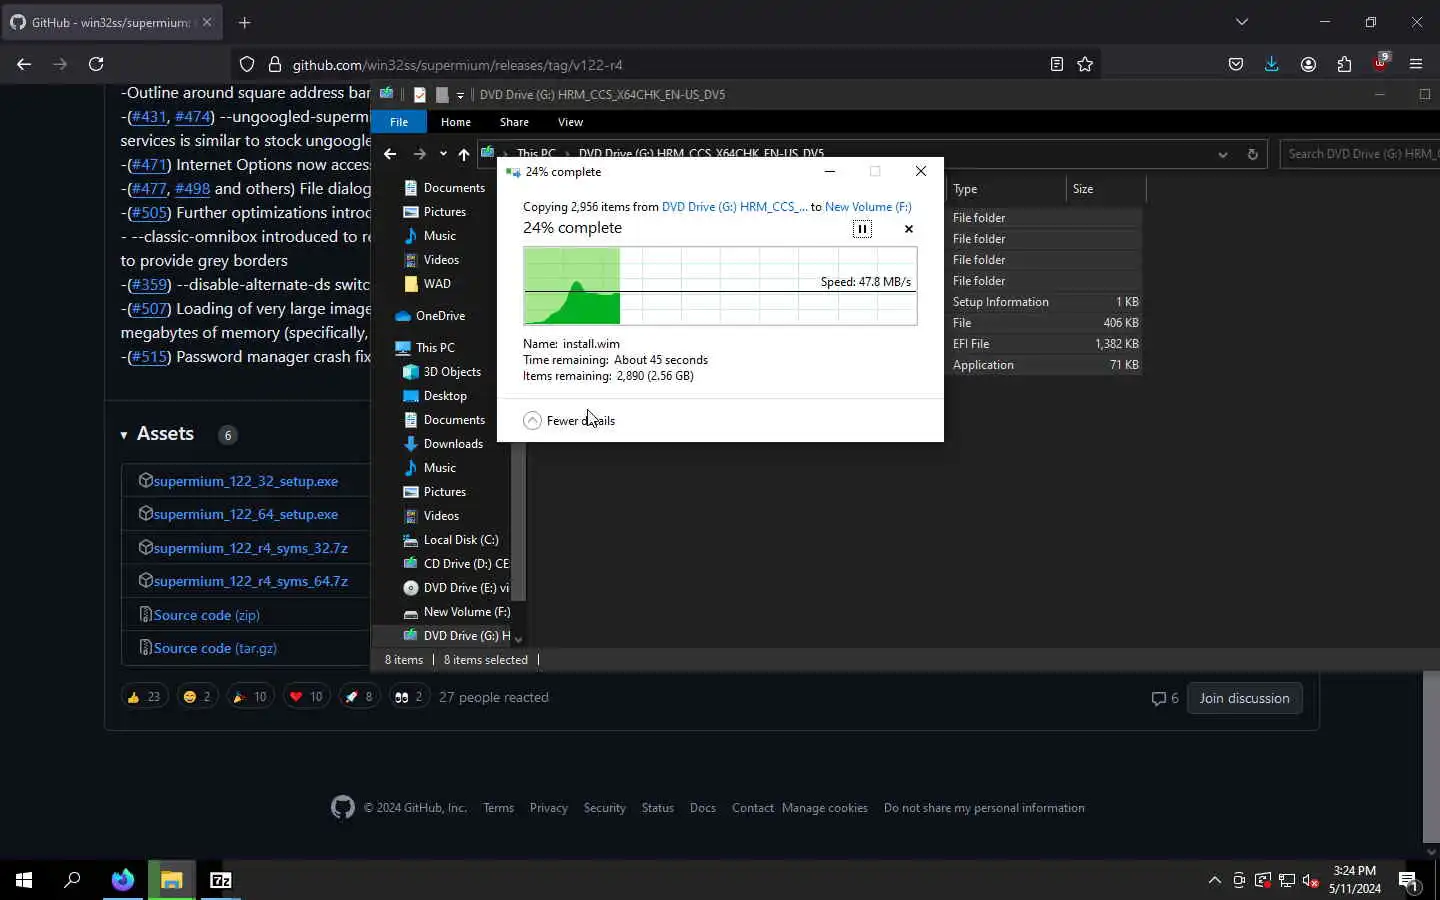Click the browser address bar URL
This screenshot has width=1440, height=900.
coord(457,65)
